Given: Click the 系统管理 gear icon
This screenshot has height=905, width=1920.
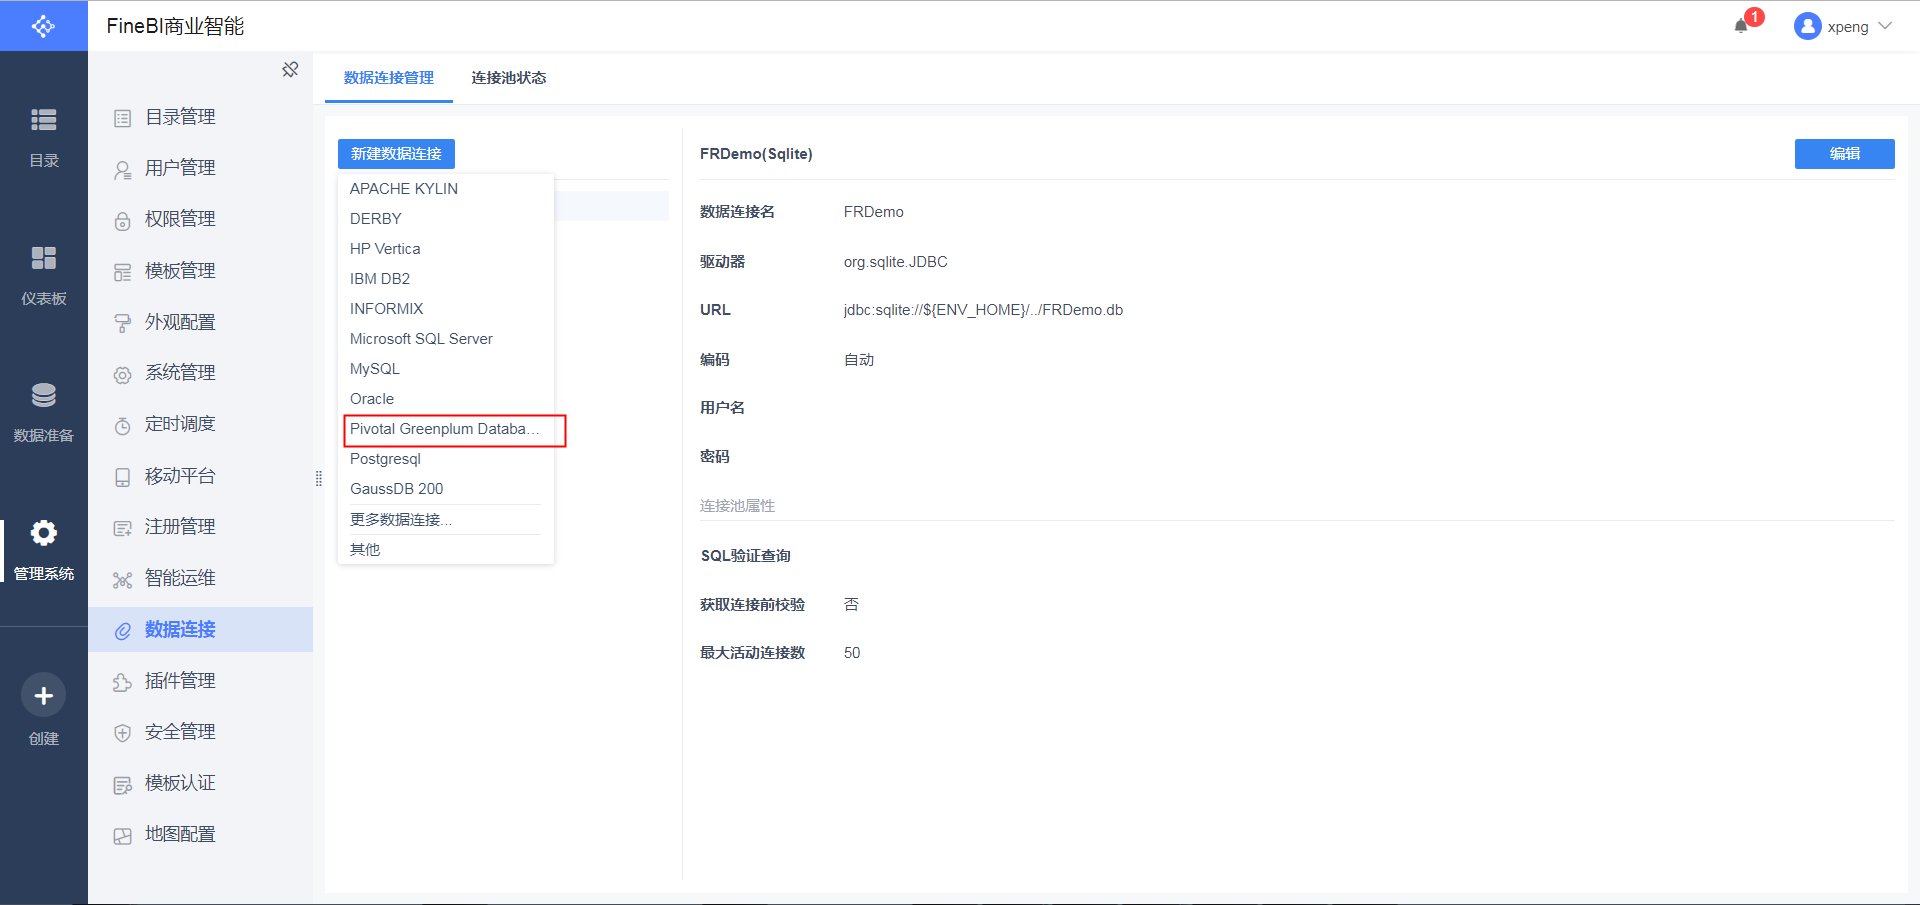Looking at the screenshot, I should pos(122,375).
